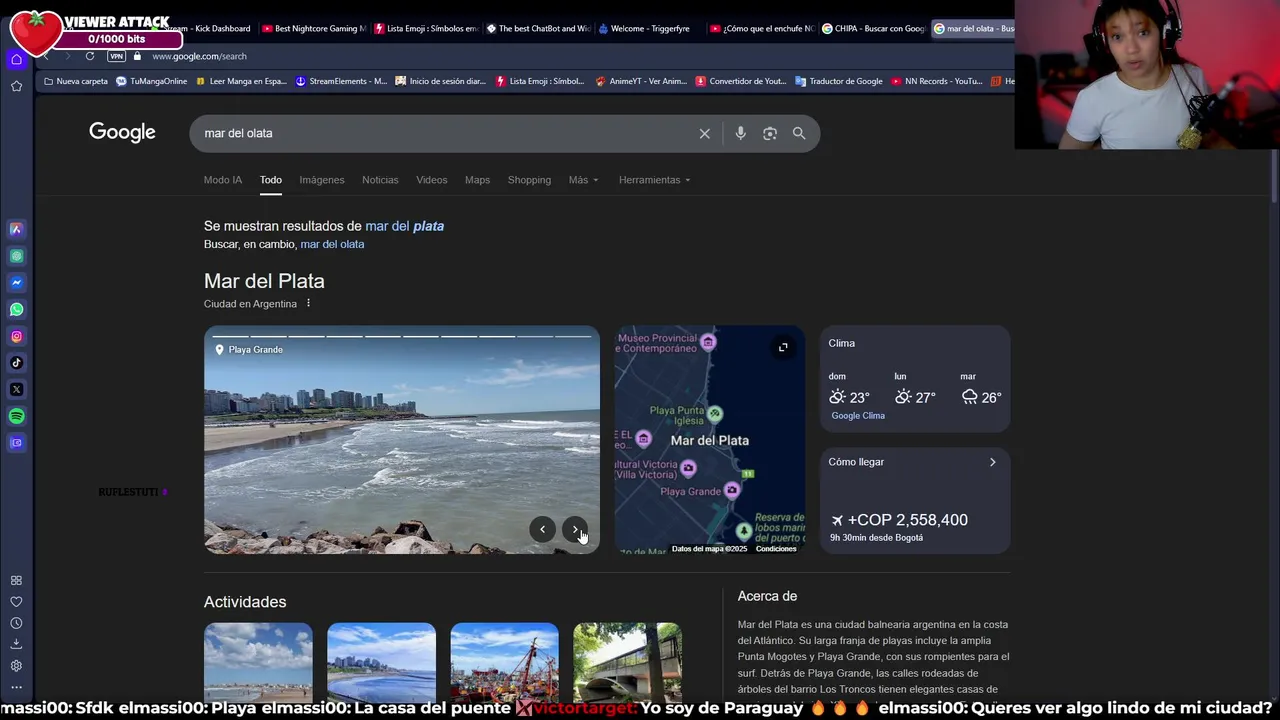The width and height of the screenshot is (1280, 720).
Task: Click the Google search input field
Action: pyautogui.click(x=445, y=133)
